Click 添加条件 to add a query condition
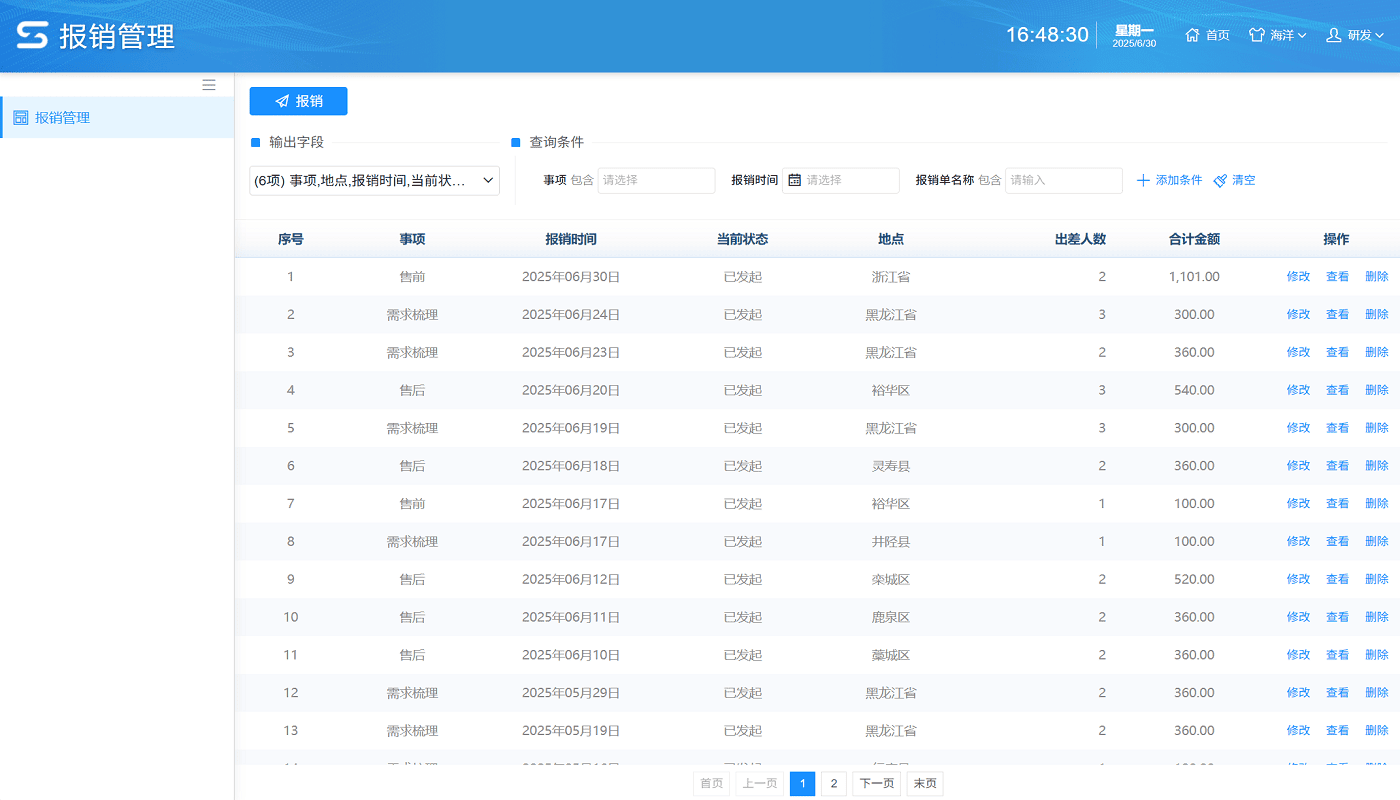 (x=1178, y=180)
